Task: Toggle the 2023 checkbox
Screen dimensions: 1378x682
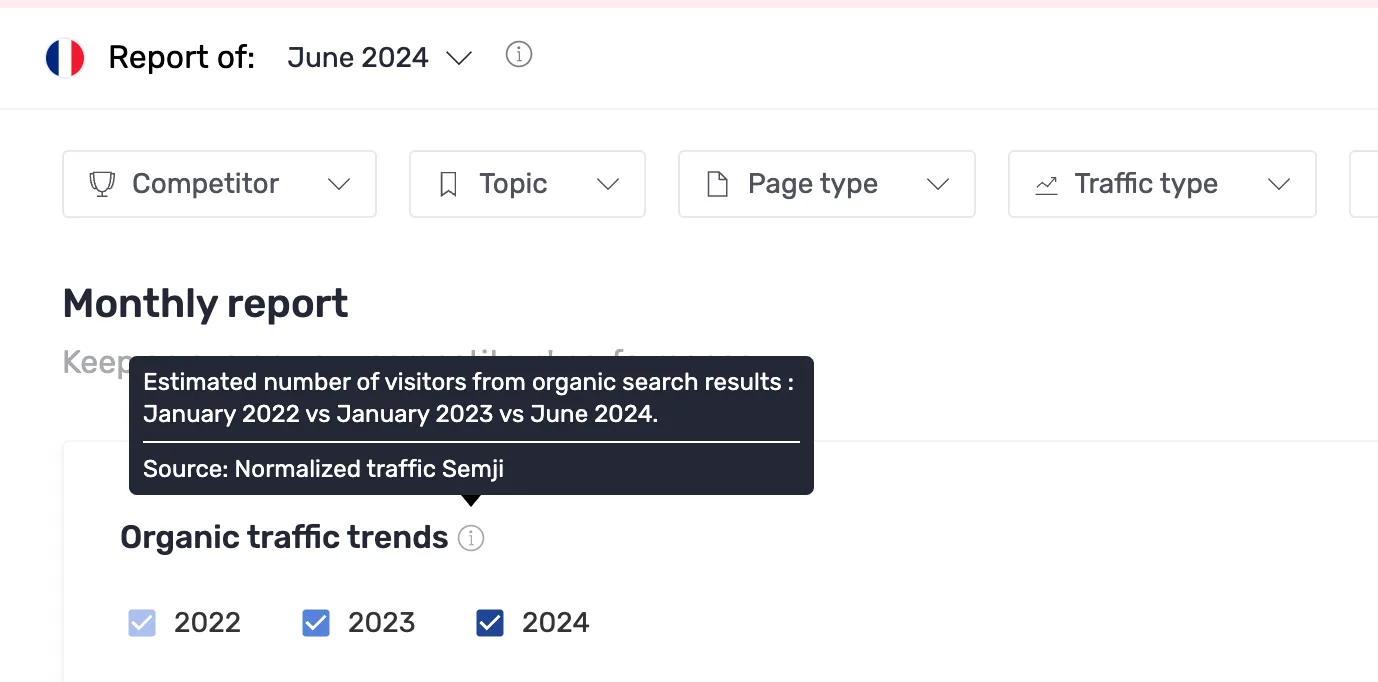Action: (316, 623)
